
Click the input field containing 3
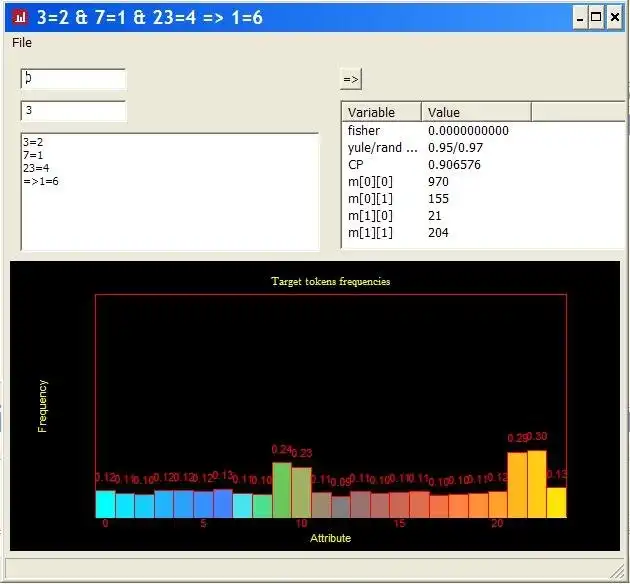pyautogui.click(x=73, y=111)
